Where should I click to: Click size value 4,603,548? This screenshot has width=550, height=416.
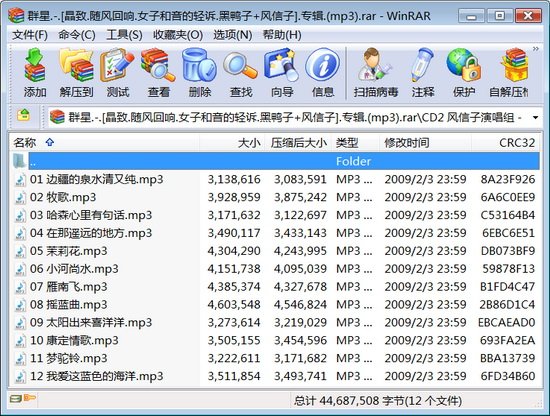click(x=234, y=305)
